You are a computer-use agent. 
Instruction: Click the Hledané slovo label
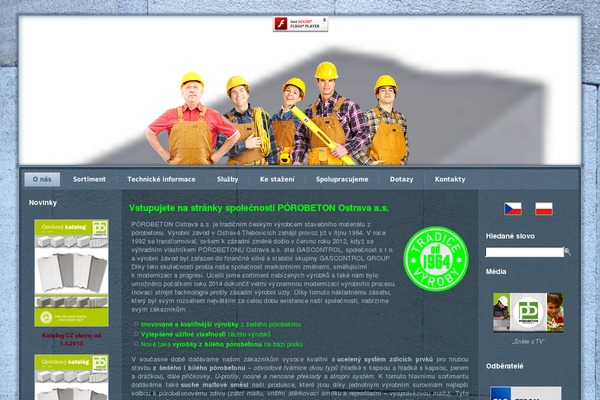point(510,236)
